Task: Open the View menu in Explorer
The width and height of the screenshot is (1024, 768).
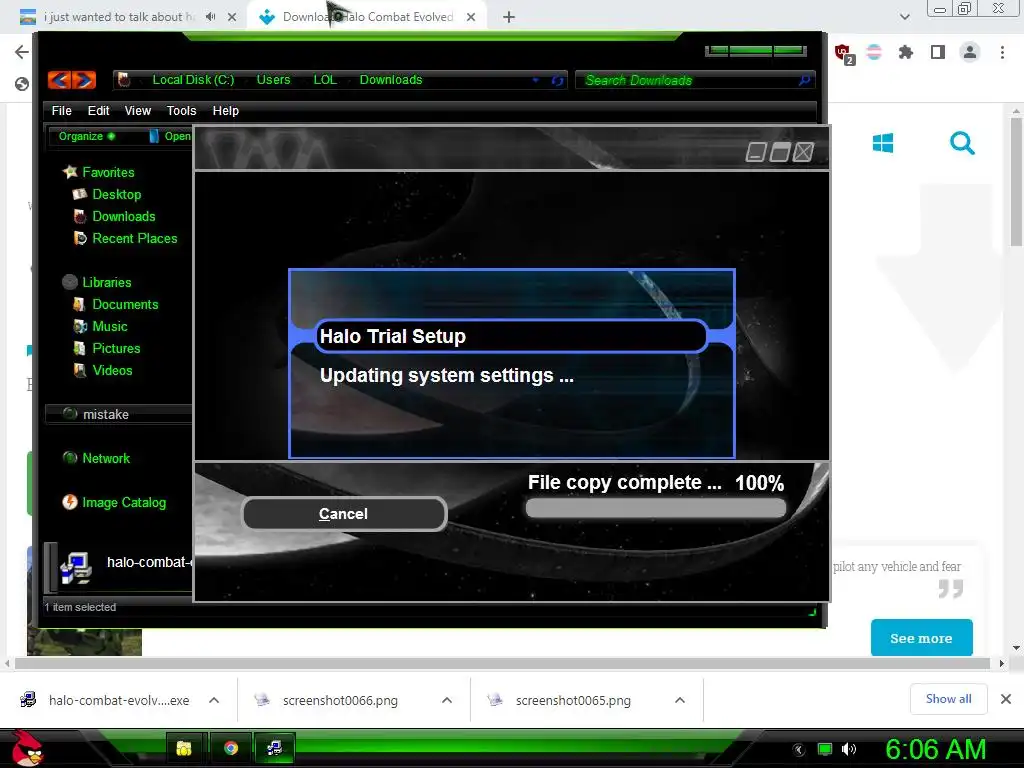Action: 138,110
